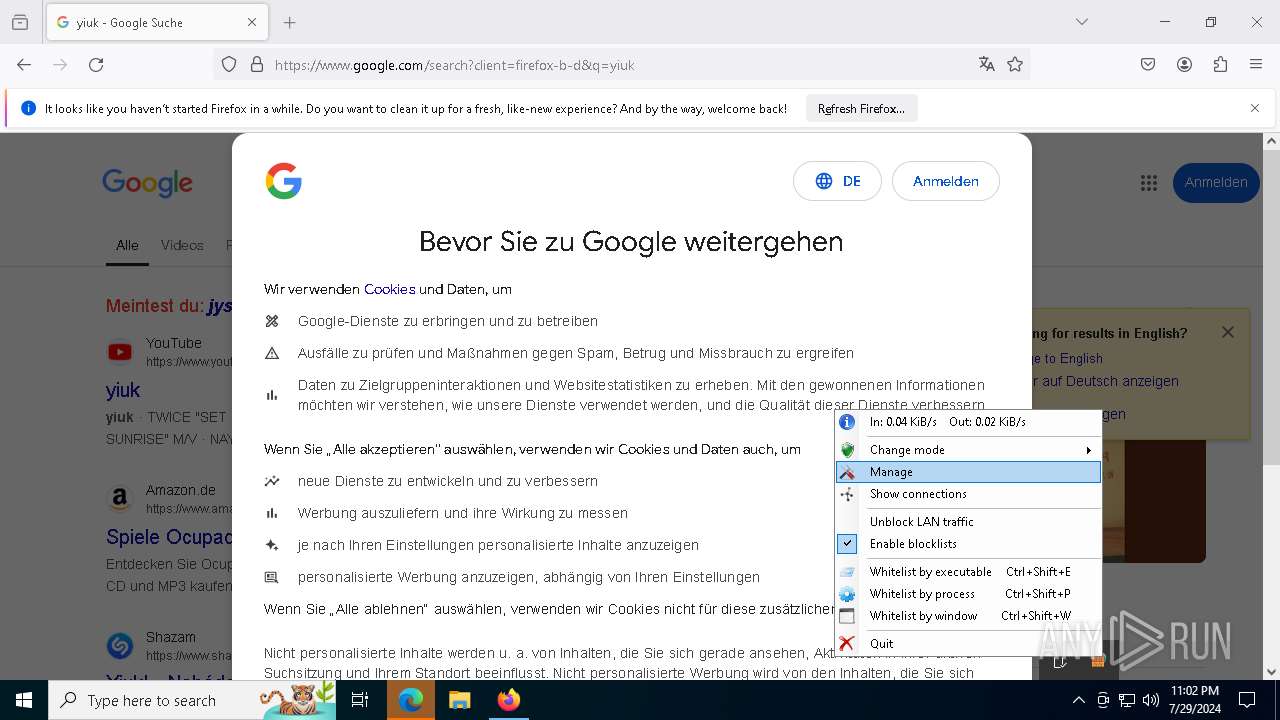Image resolution: width=1280 pixels, height=720 pixels.
Task: Focus the URL address bar
Action: tap(620, 65)
